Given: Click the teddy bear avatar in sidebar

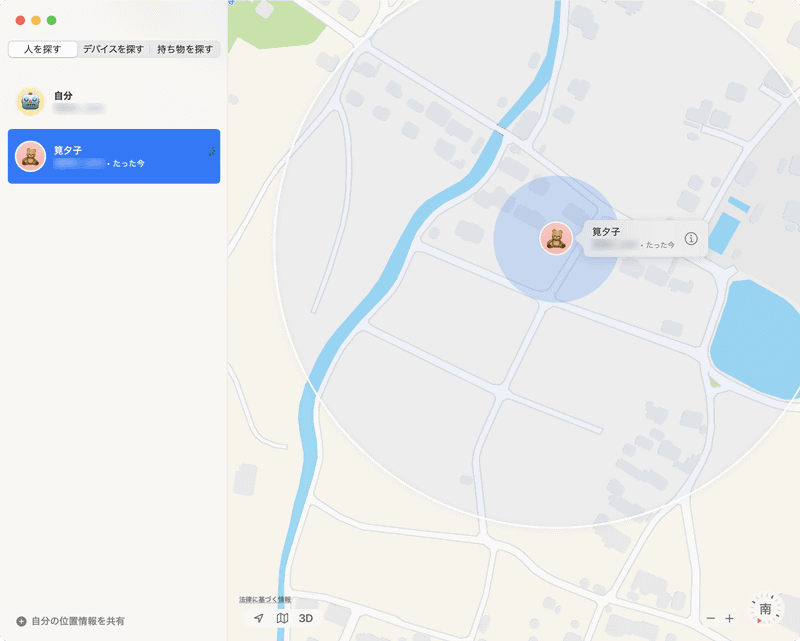Looking at the screenshot, I should click(30, 156).
